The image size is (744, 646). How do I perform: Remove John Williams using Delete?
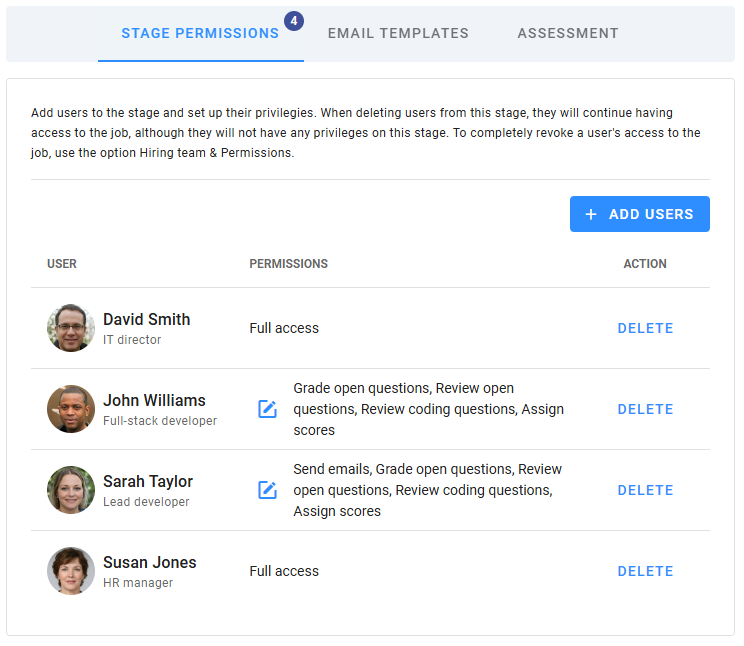pos(645,409)
